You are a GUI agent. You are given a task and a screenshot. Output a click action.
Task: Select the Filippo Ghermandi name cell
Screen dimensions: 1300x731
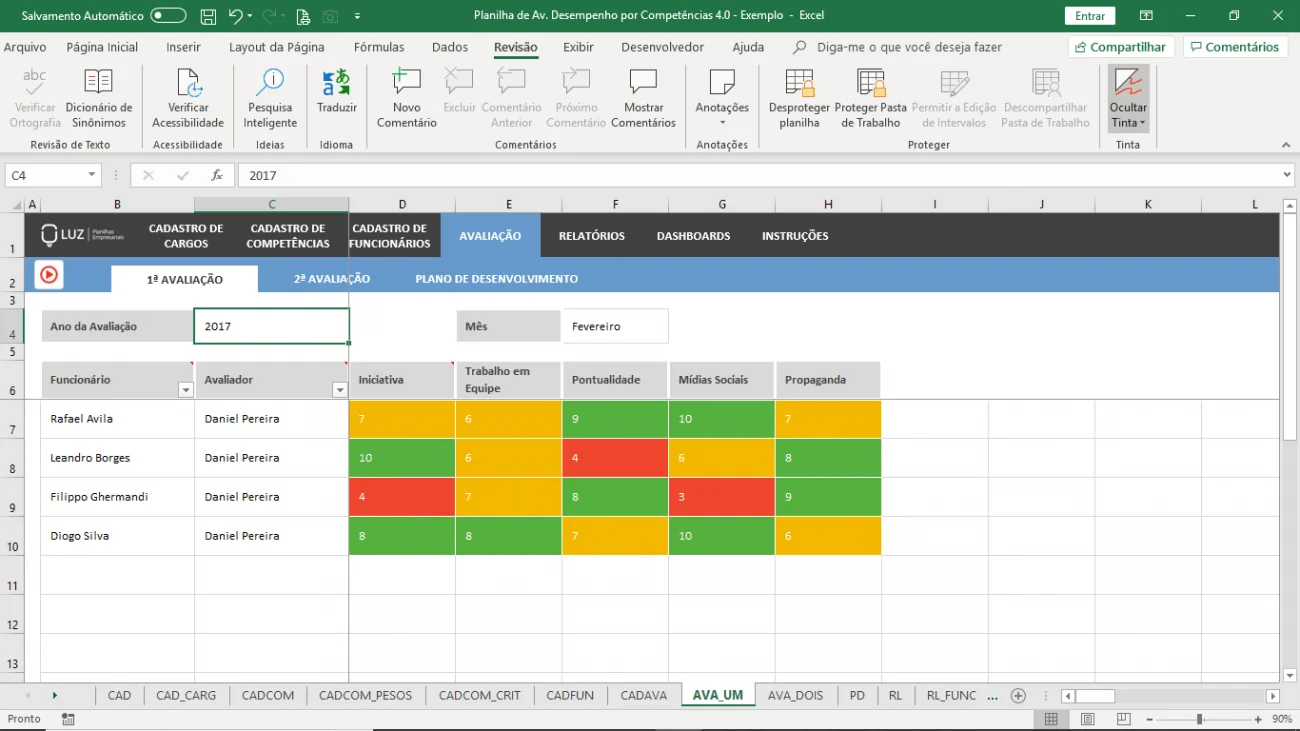tap(118, 497)
